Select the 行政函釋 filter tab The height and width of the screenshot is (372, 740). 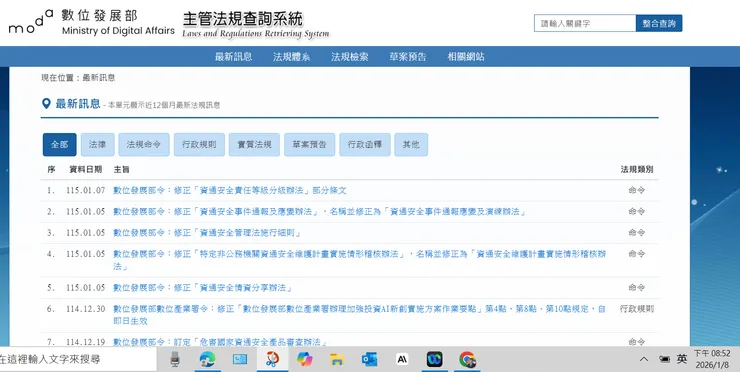(x=365, y=144)
